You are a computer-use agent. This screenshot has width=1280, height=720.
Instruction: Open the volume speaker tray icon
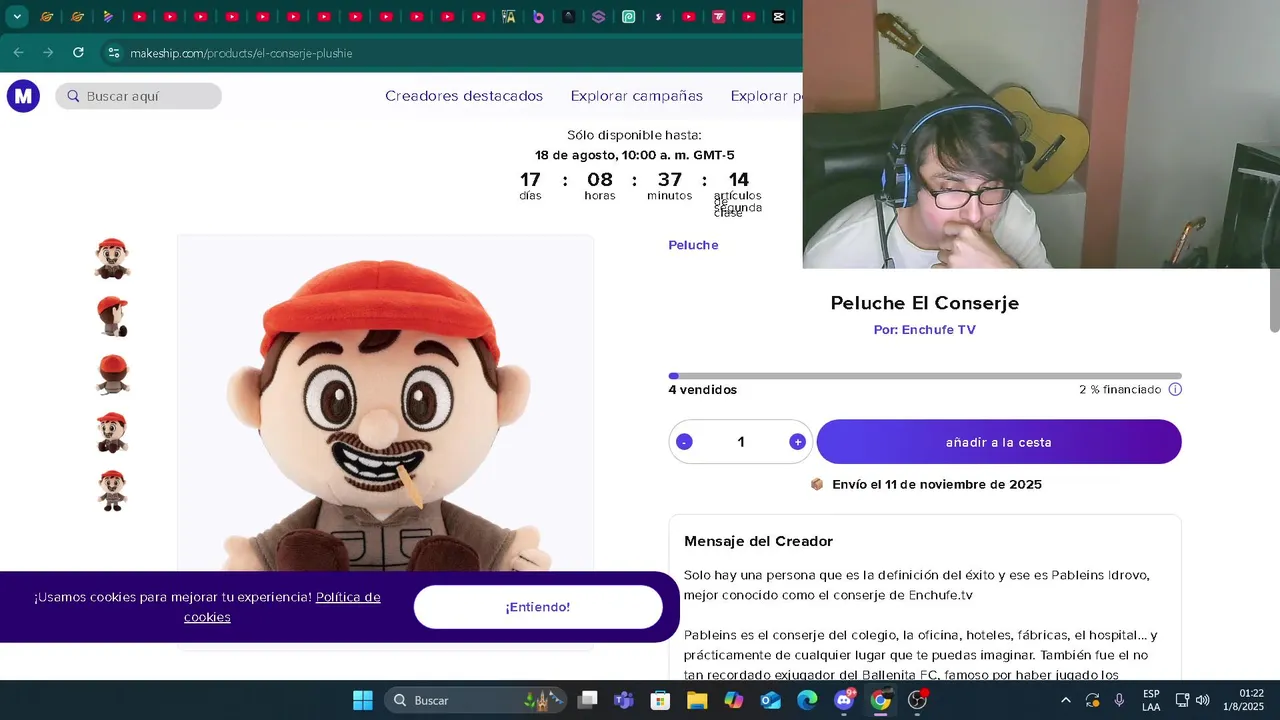tap(1203, 700)
